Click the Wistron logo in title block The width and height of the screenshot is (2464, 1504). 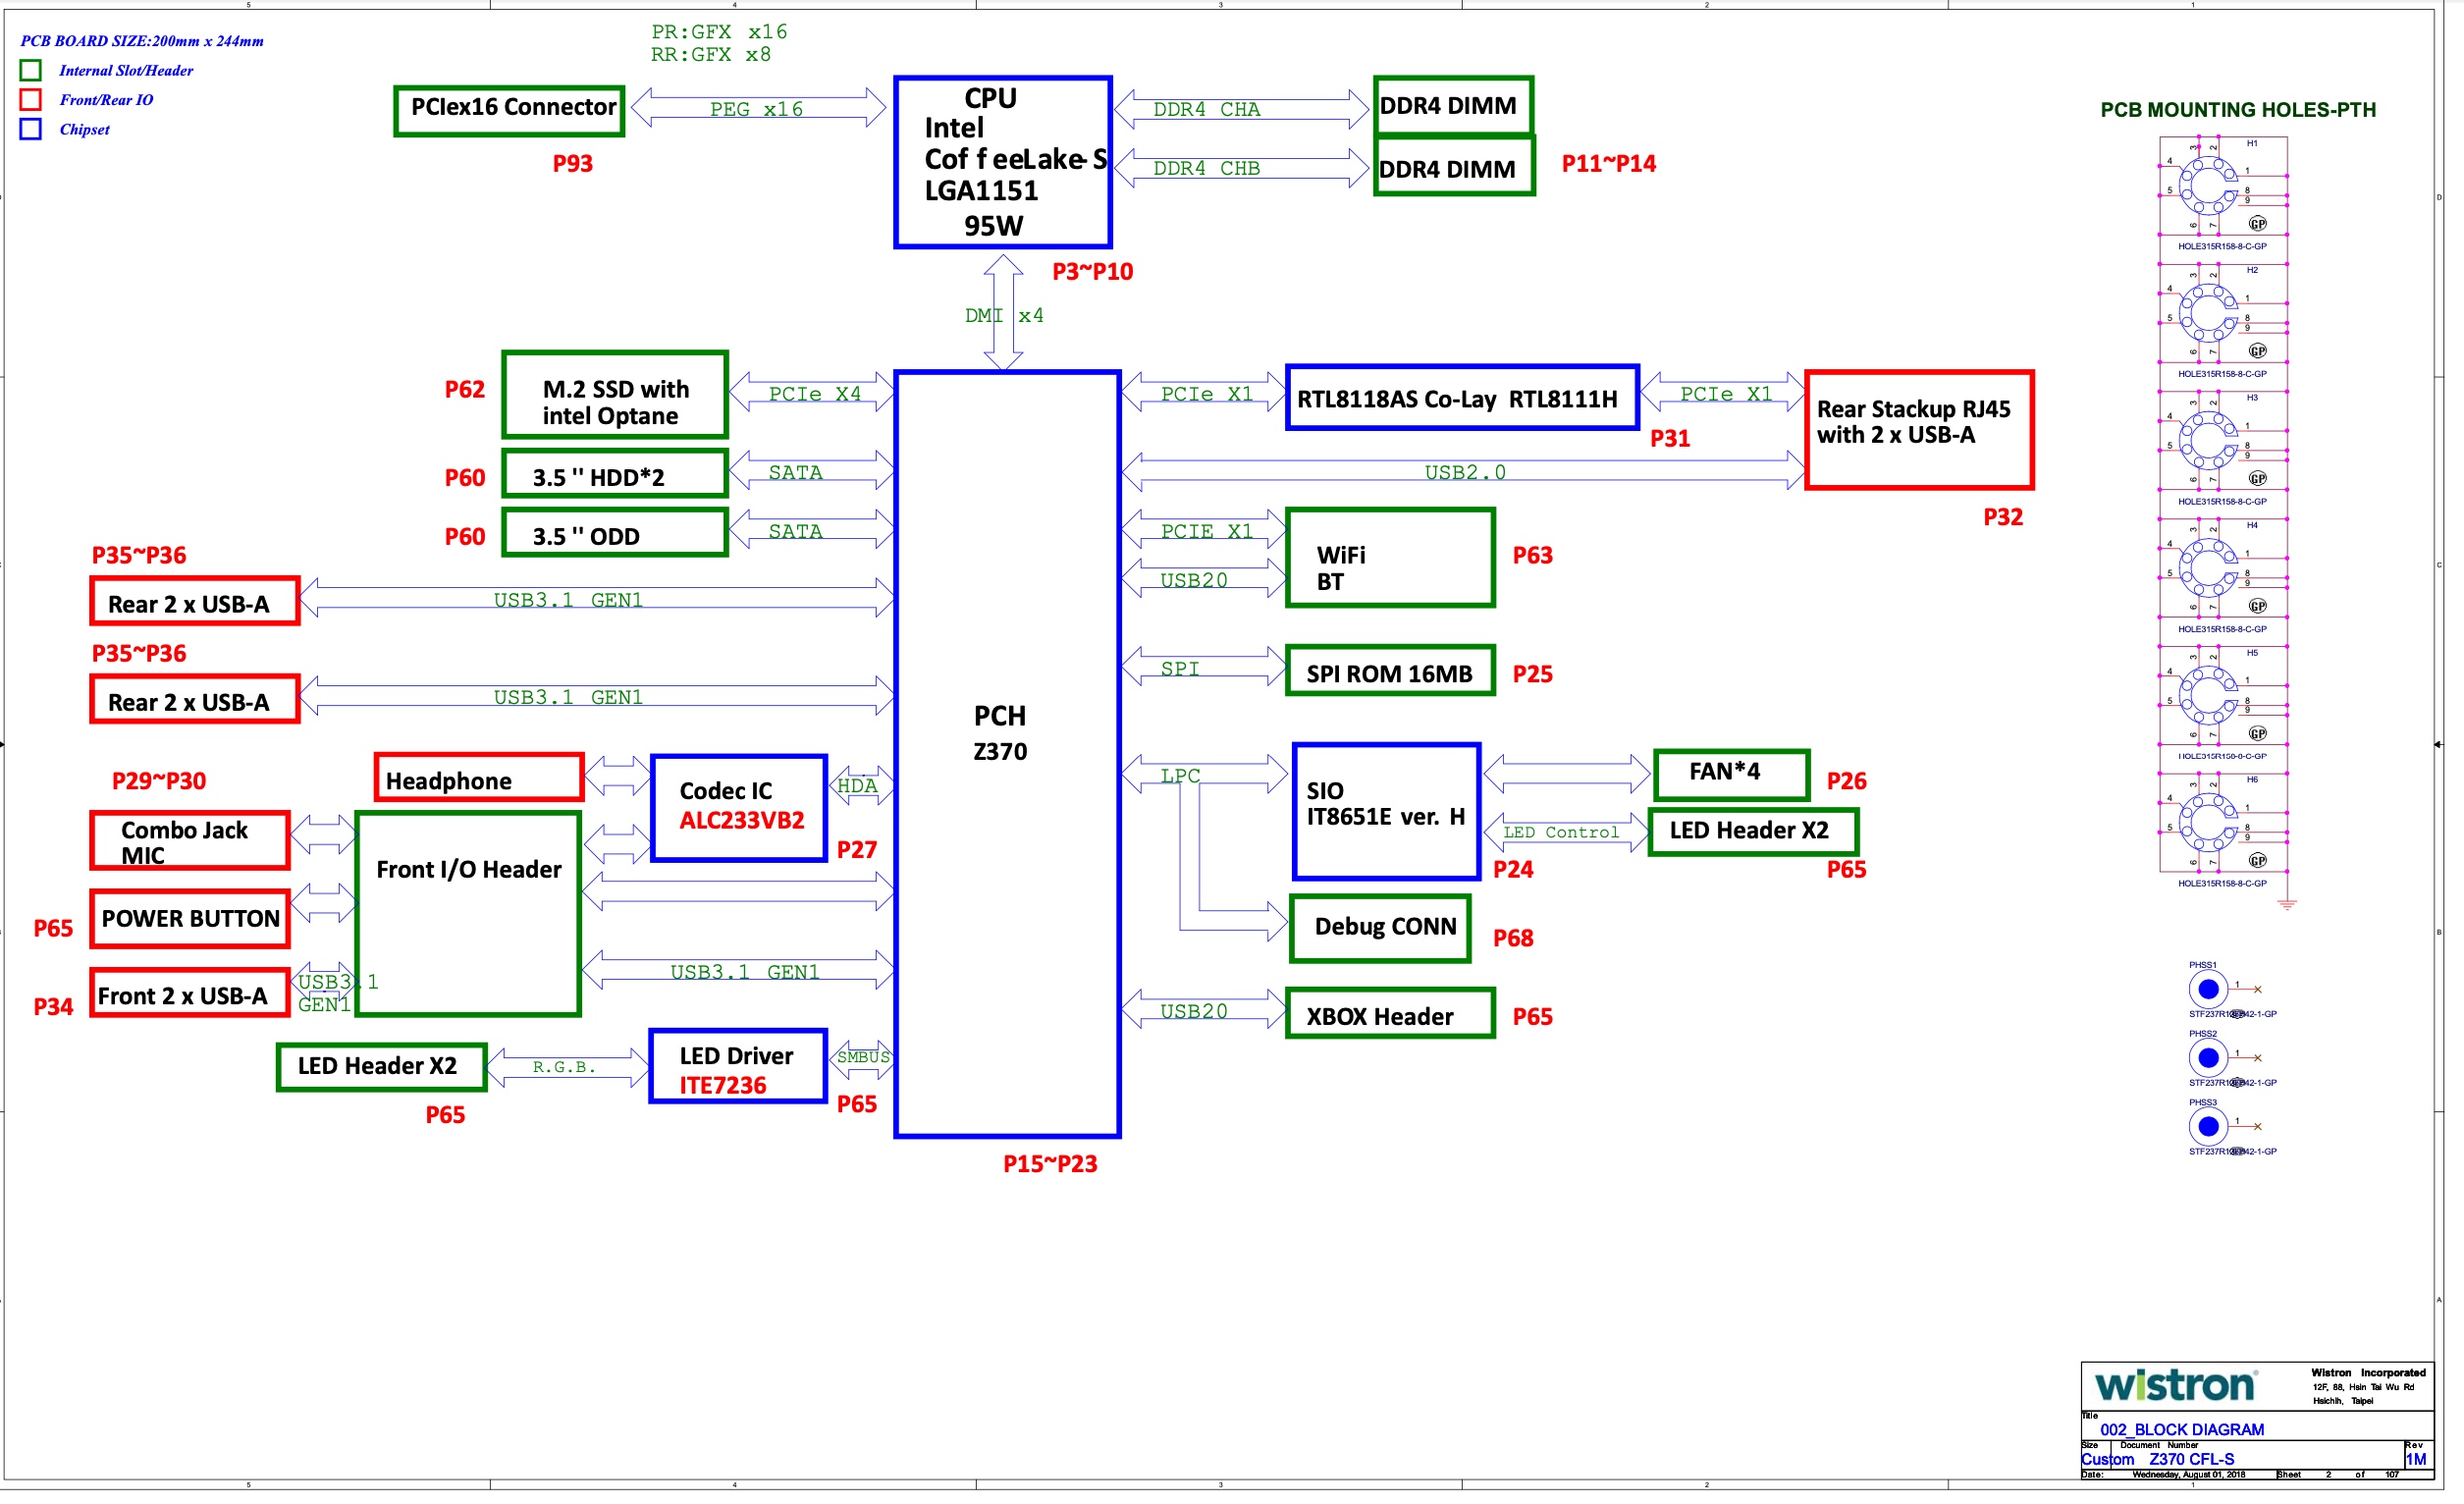click(2176, 1384)
